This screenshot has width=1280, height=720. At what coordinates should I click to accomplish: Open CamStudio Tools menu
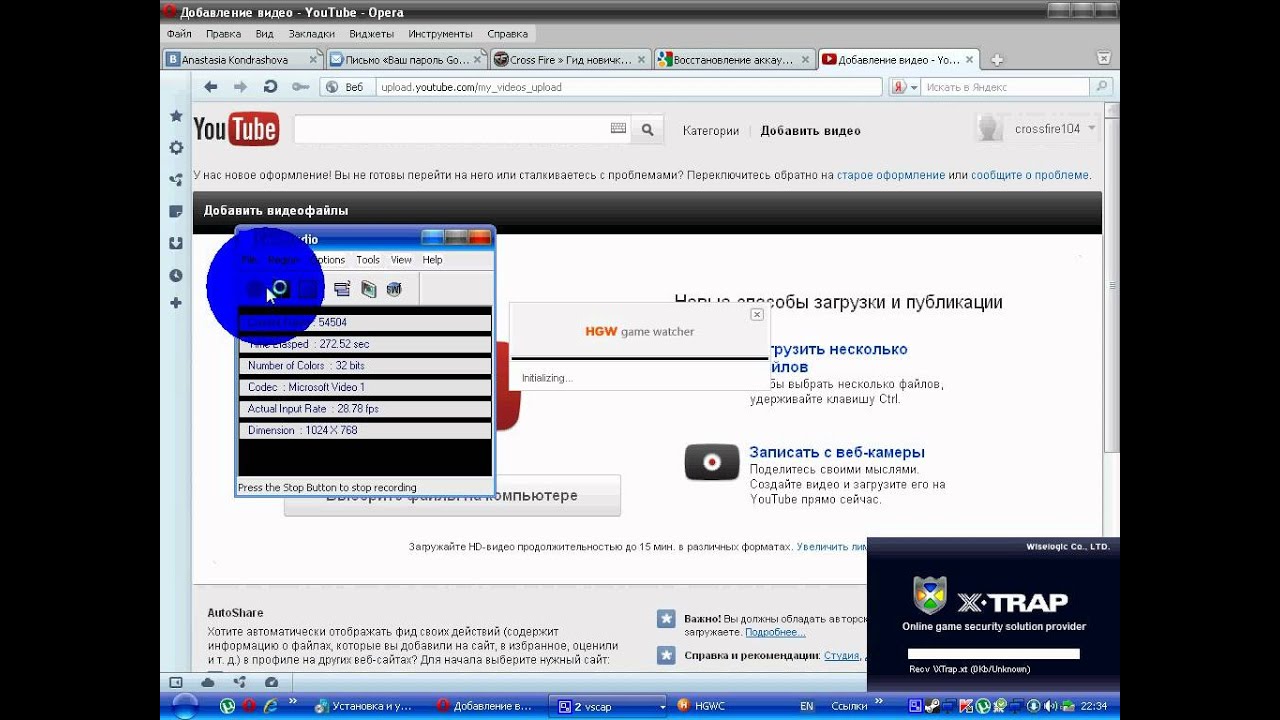(x=368, y=260)
